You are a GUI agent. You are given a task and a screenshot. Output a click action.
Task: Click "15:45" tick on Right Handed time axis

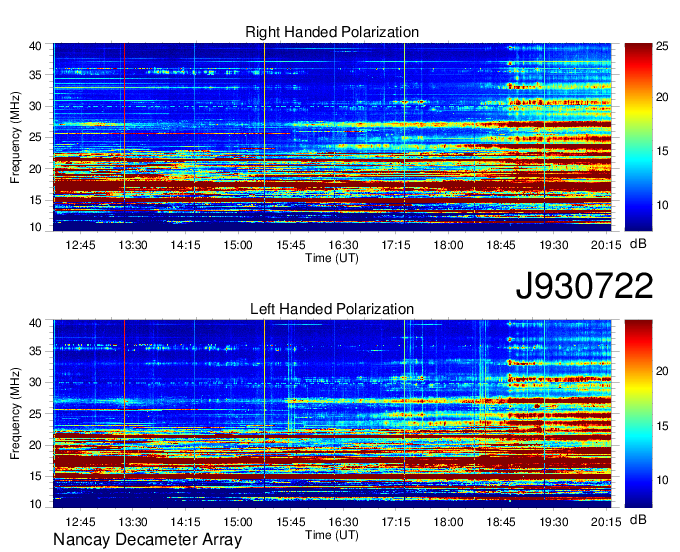point(291,245)
